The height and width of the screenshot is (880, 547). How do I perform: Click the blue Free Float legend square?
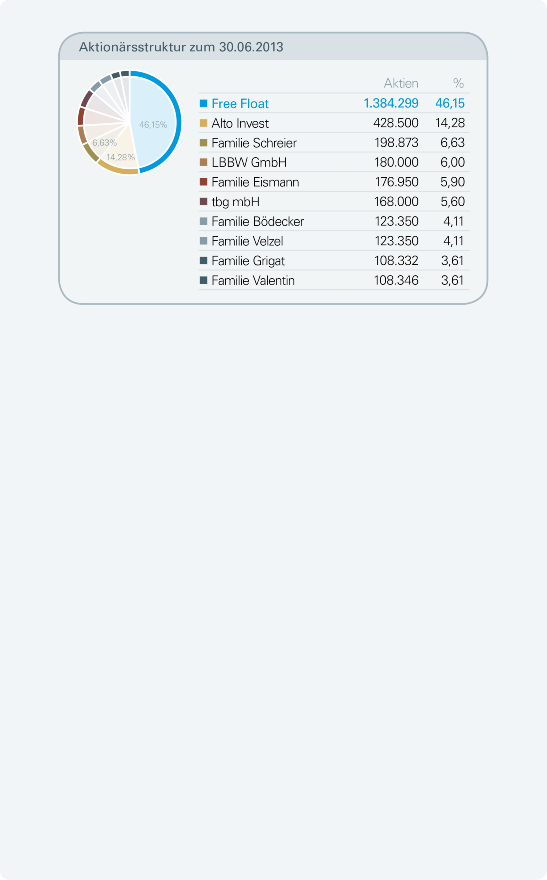(204, 103)
